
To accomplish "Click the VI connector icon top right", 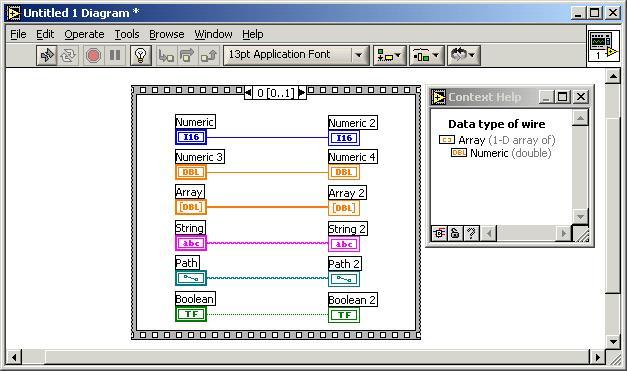I will click(603, 46).
